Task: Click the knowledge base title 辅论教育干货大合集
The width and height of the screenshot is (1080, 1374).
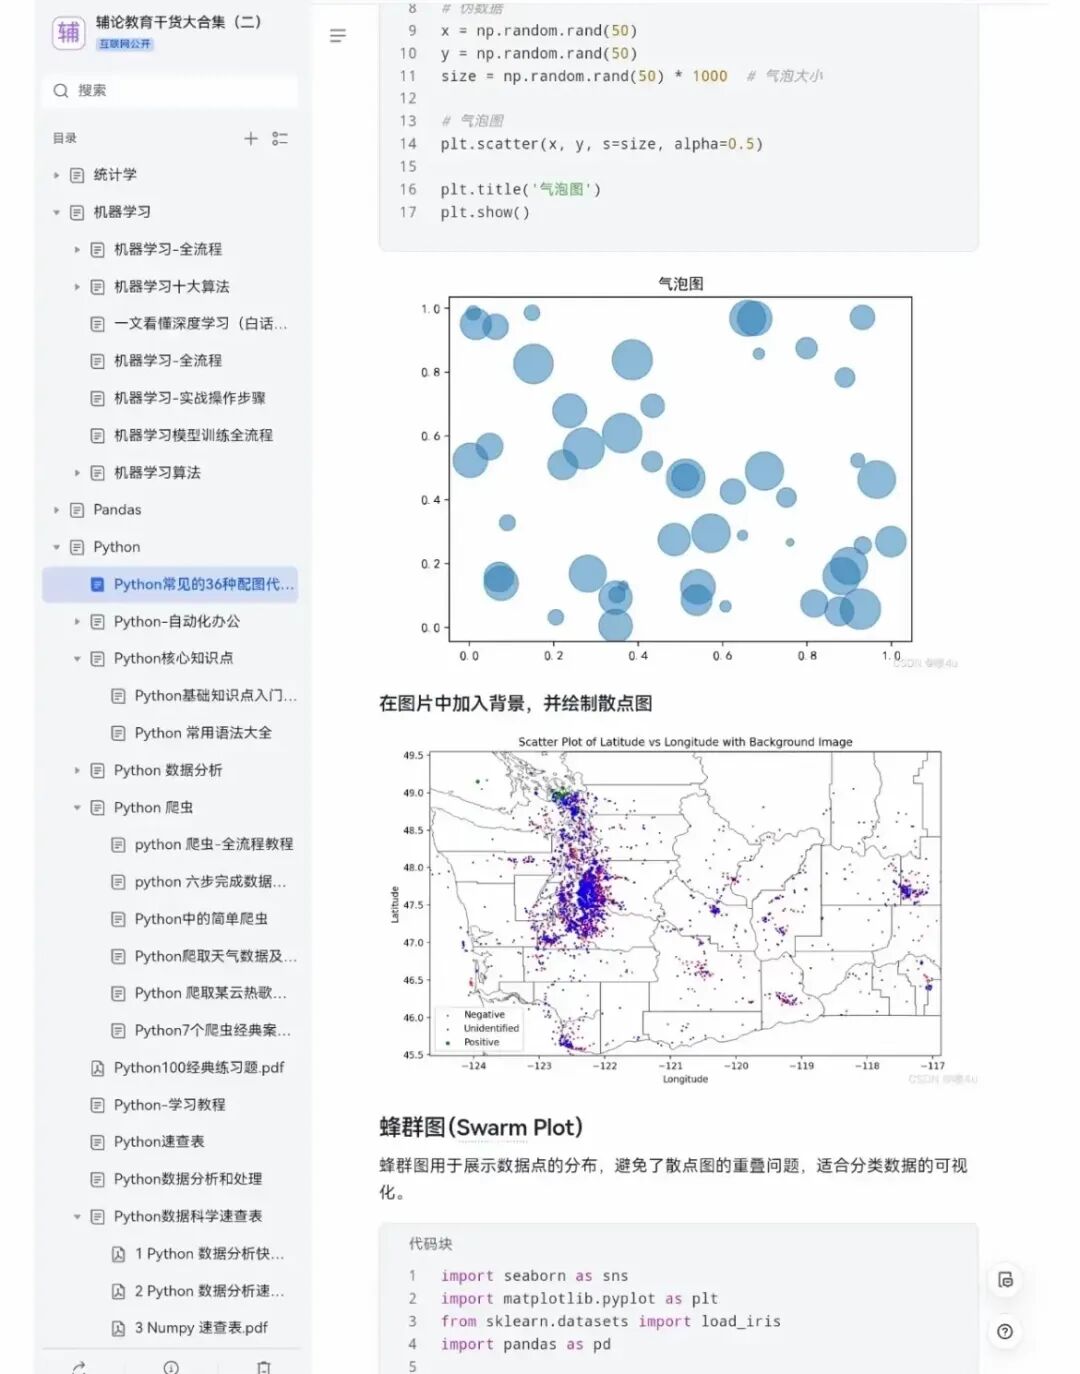Action: (178, 21)
